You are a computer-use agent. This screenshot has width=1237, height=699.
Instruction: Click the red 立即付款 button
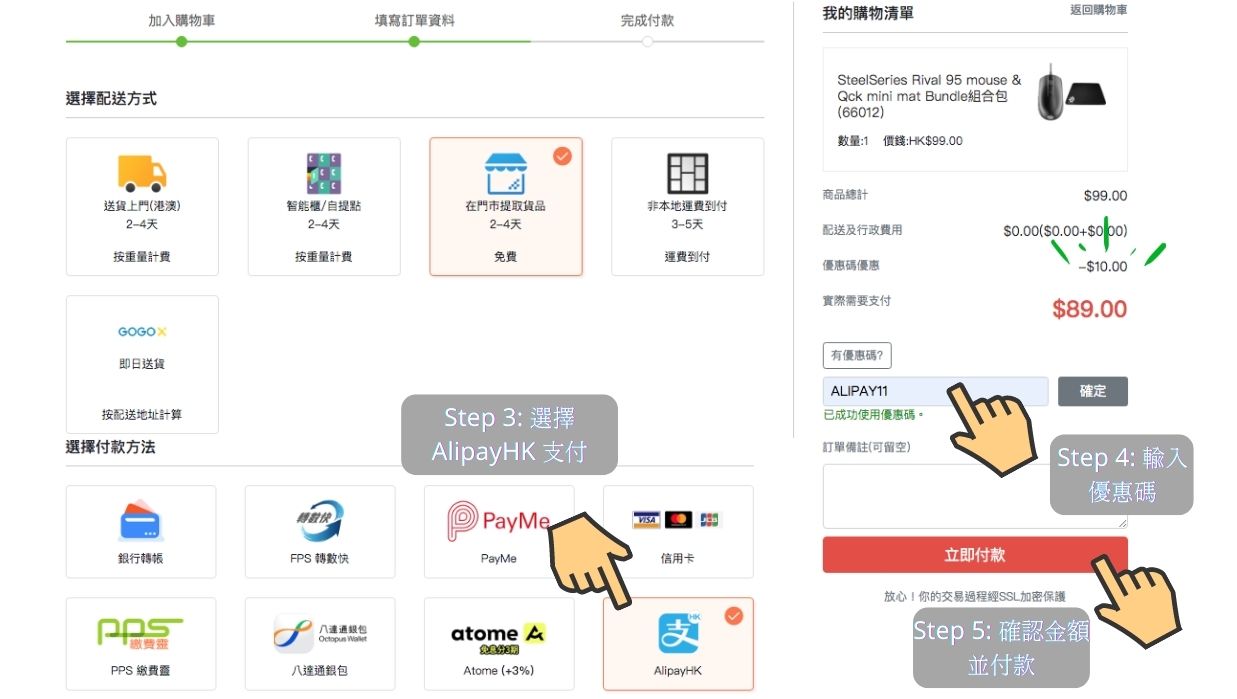(x=975, y=555)
